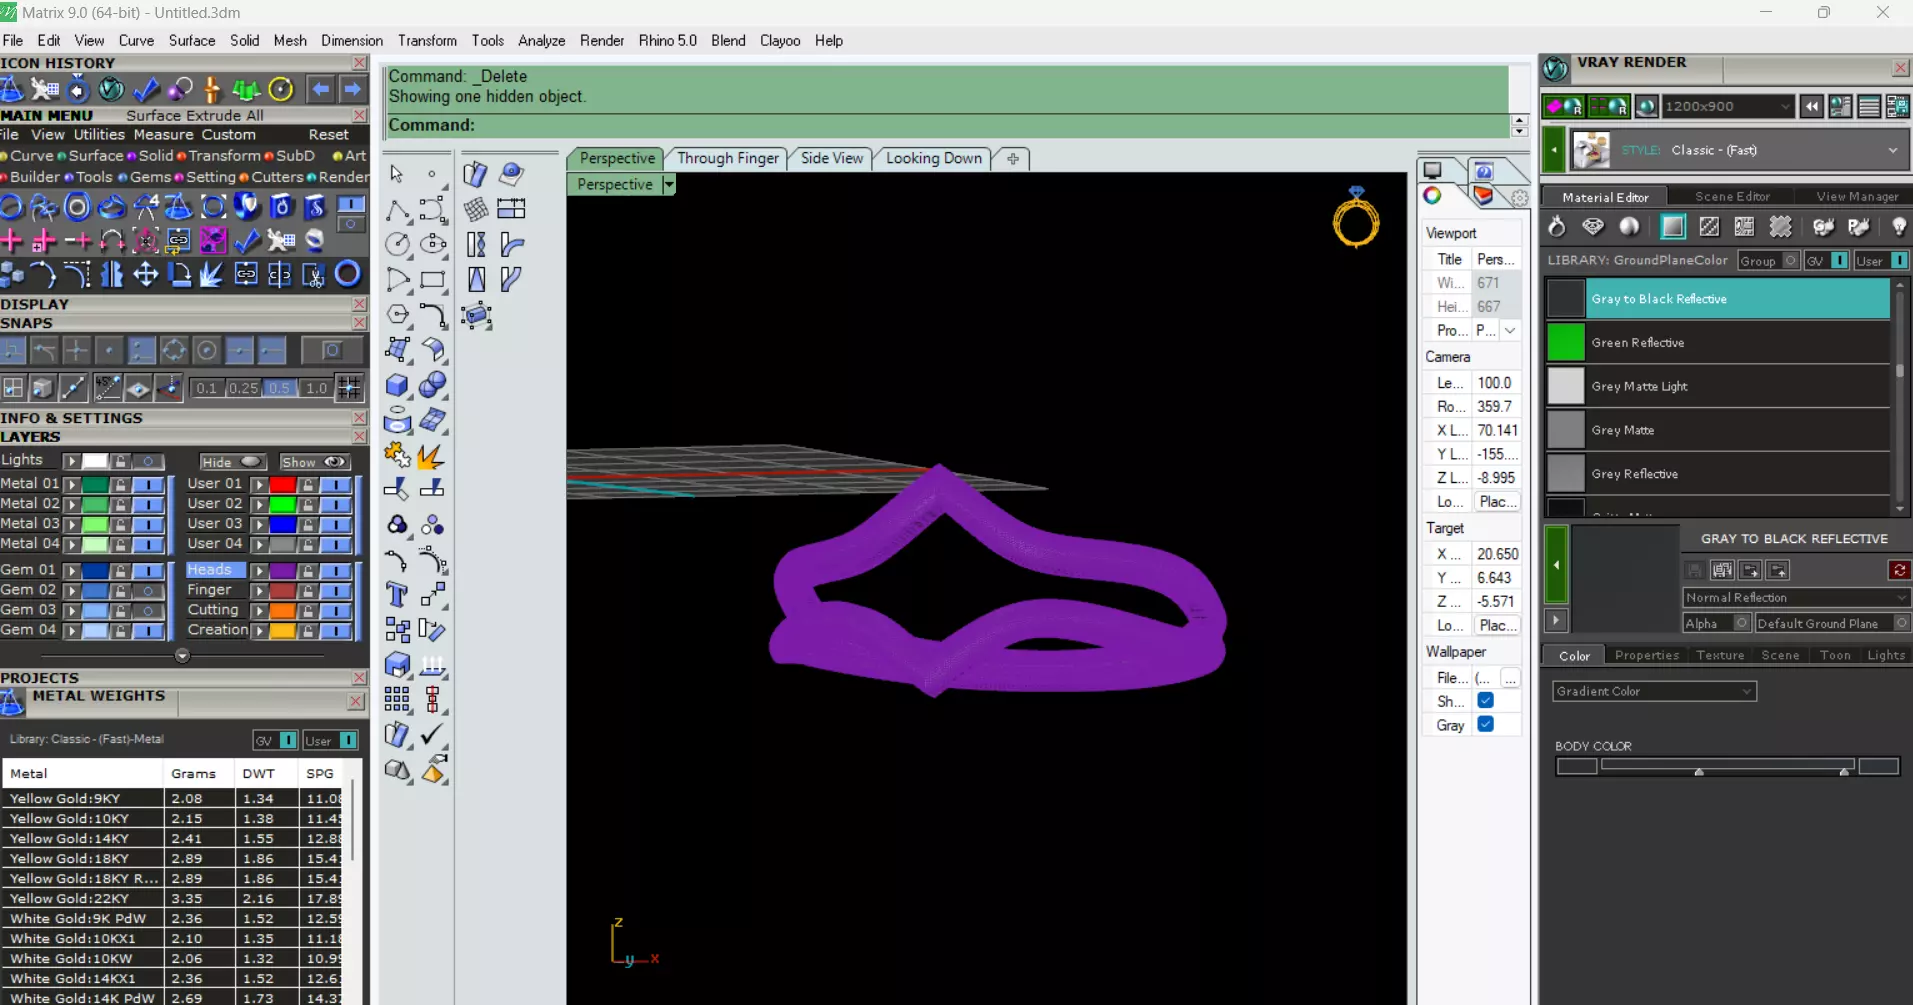Switch to Scene Editor tab
This screenshot has width=1913, height=1005.
(1732, 197)
